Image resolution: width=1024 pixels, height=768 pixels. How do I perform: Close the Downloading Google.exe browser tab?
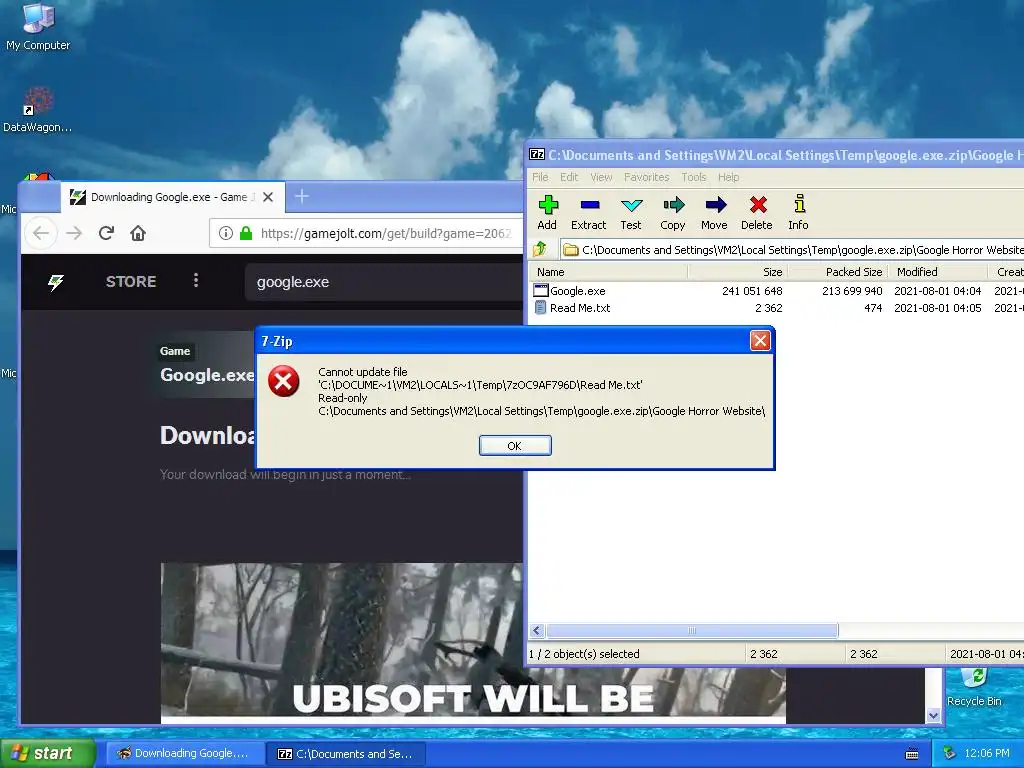268,197
